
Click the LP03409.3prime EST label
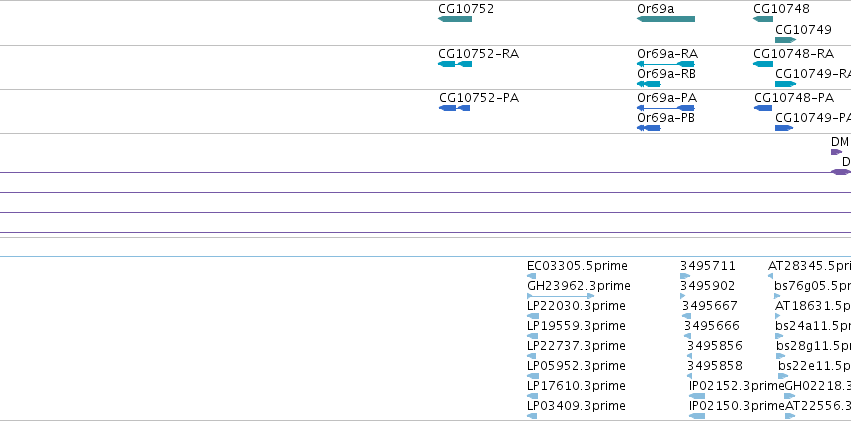point(576,406)
